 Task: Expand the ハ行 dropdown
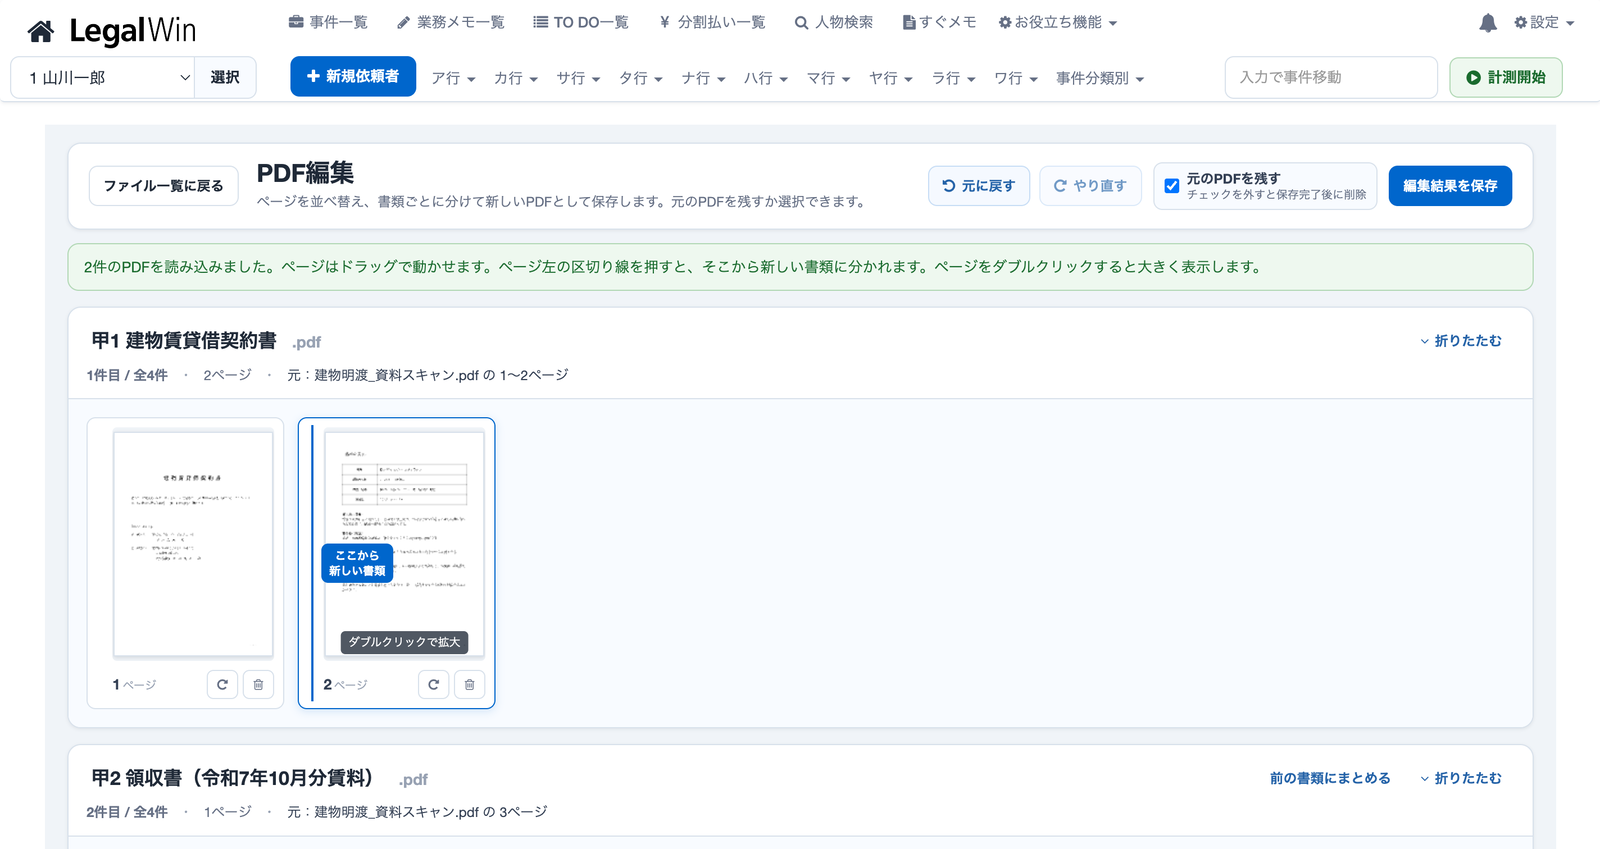(x=766, y=78)
